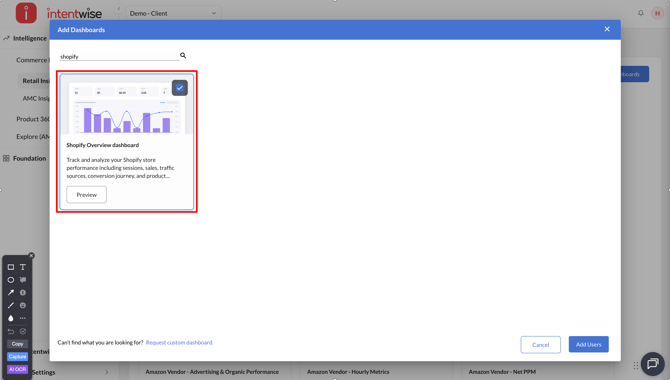
Task: Expand the Settings sidebar chevron
Action: pyautogui.click(x=106, y=372)
